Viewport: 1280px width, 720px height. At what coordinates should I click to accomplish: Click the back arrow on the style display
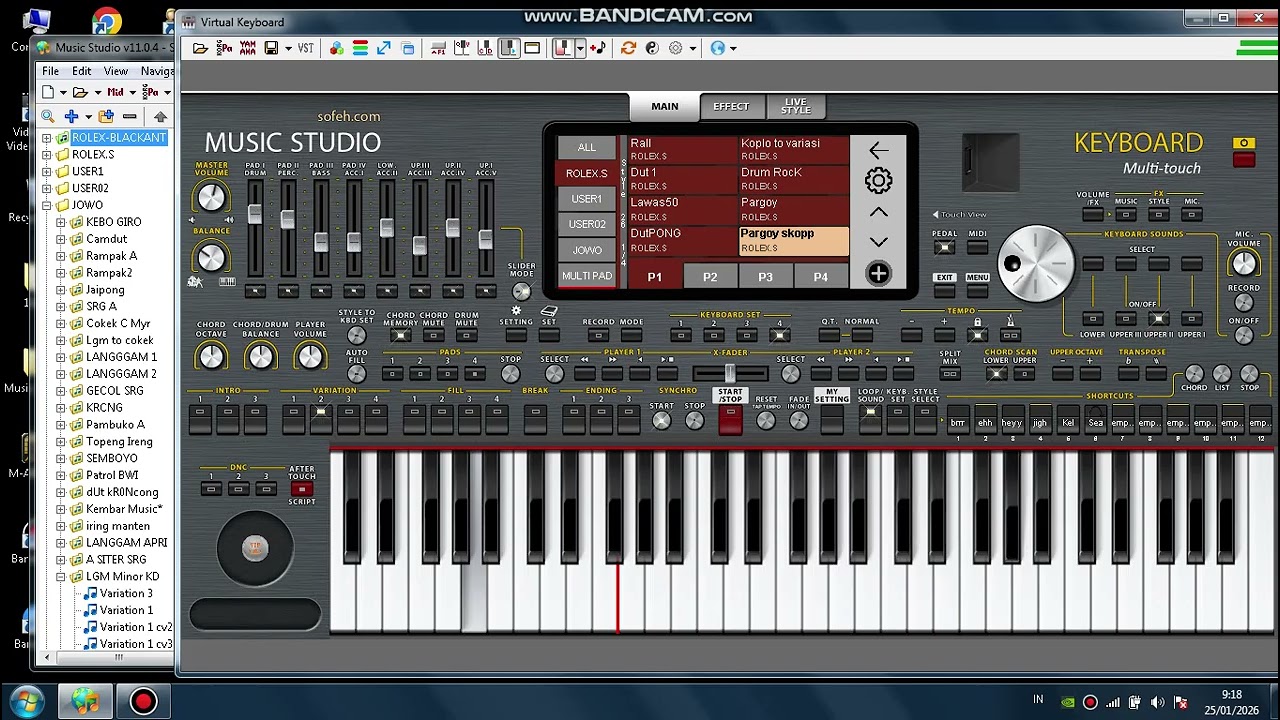point(878,151)
